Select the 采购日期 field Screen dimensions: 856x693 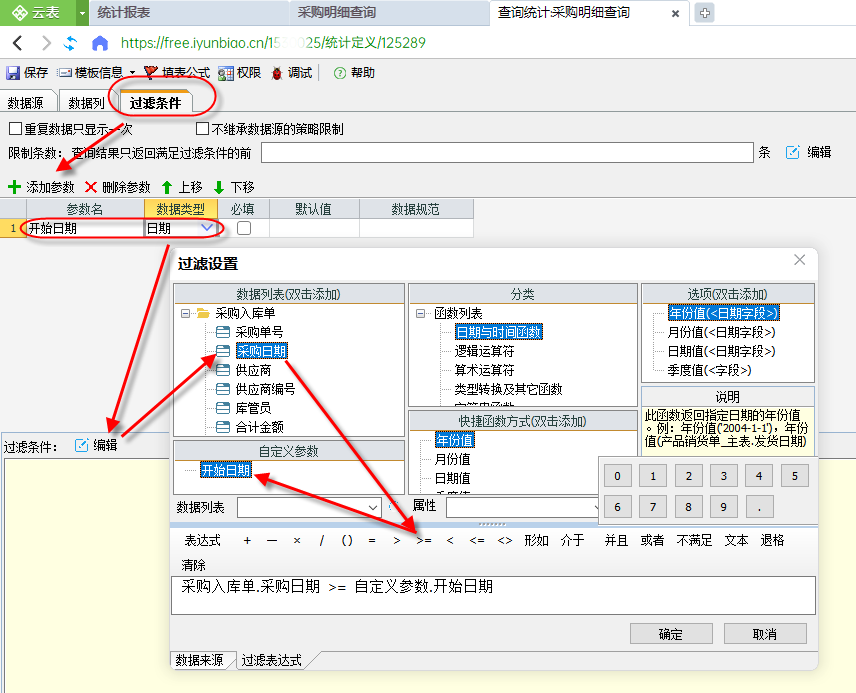pos(261,351)
